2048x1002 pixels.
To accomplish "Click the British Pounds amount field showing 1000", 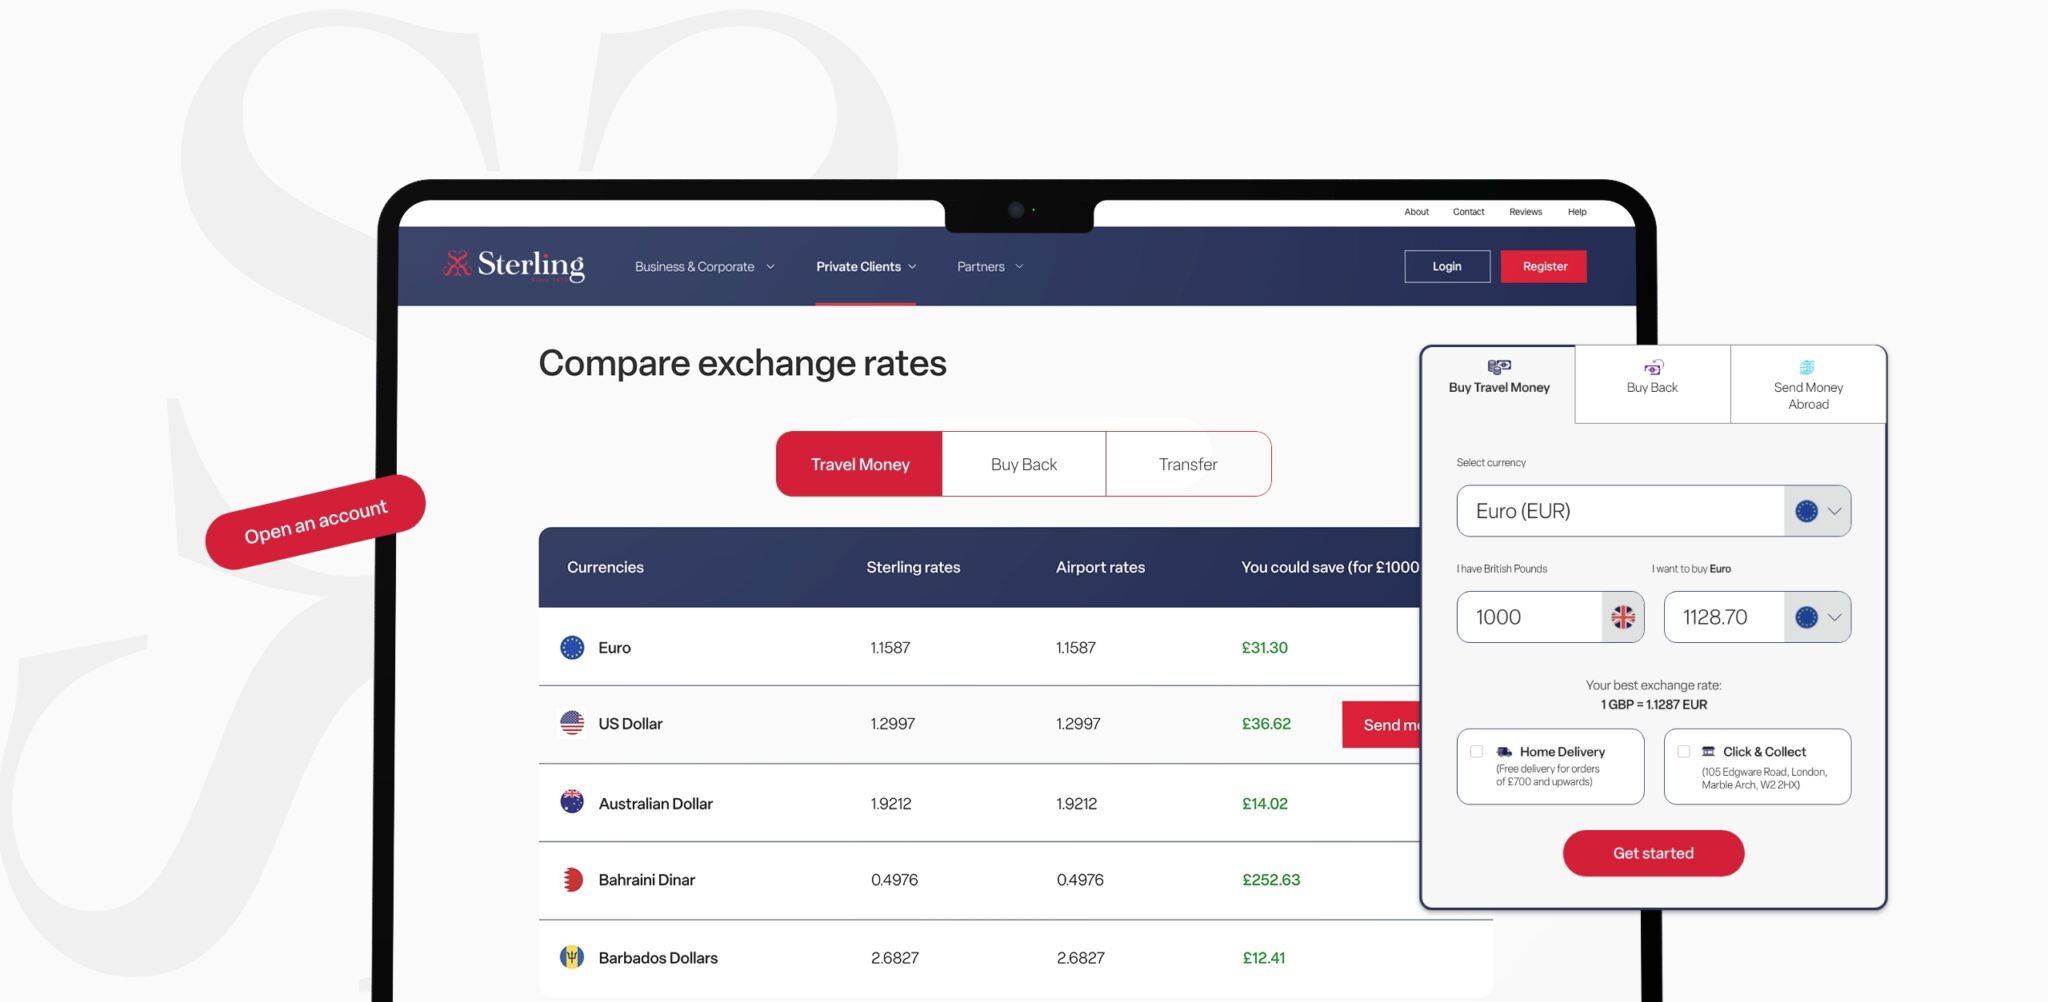I will pos(1530,617).
